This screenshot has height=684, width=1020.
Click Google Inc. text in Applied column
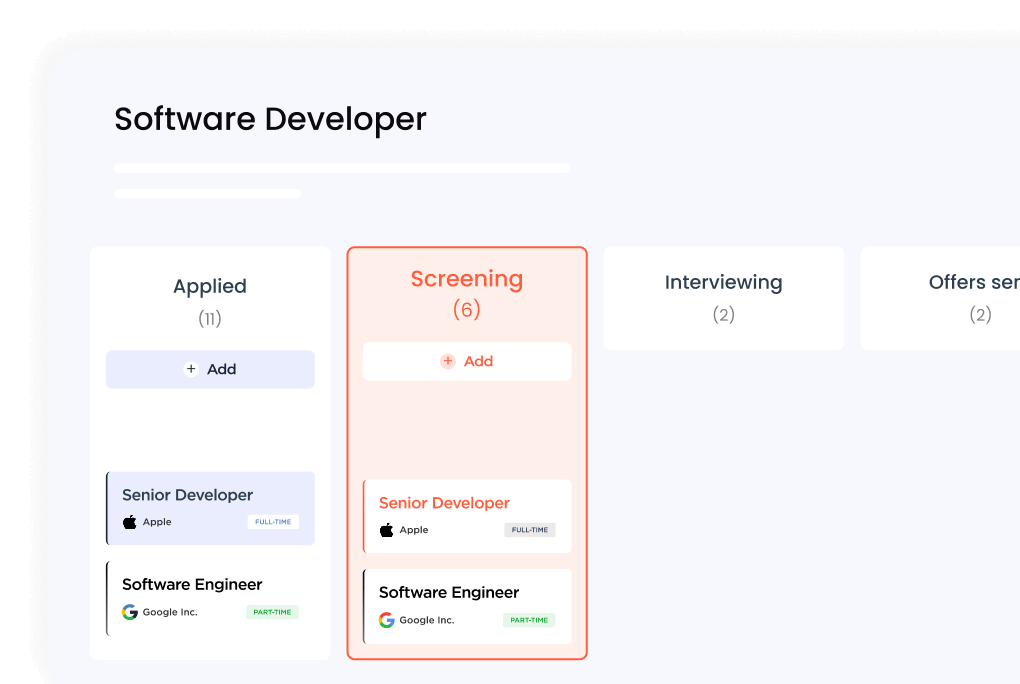pos(170,612)
